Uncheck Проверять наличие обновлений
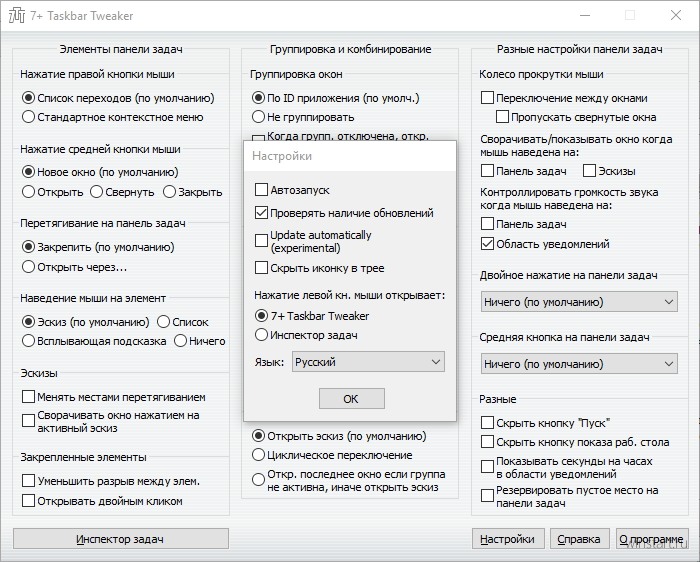This screenshot has height=562, width=700. pyautogui.click(x=261, y=213)
